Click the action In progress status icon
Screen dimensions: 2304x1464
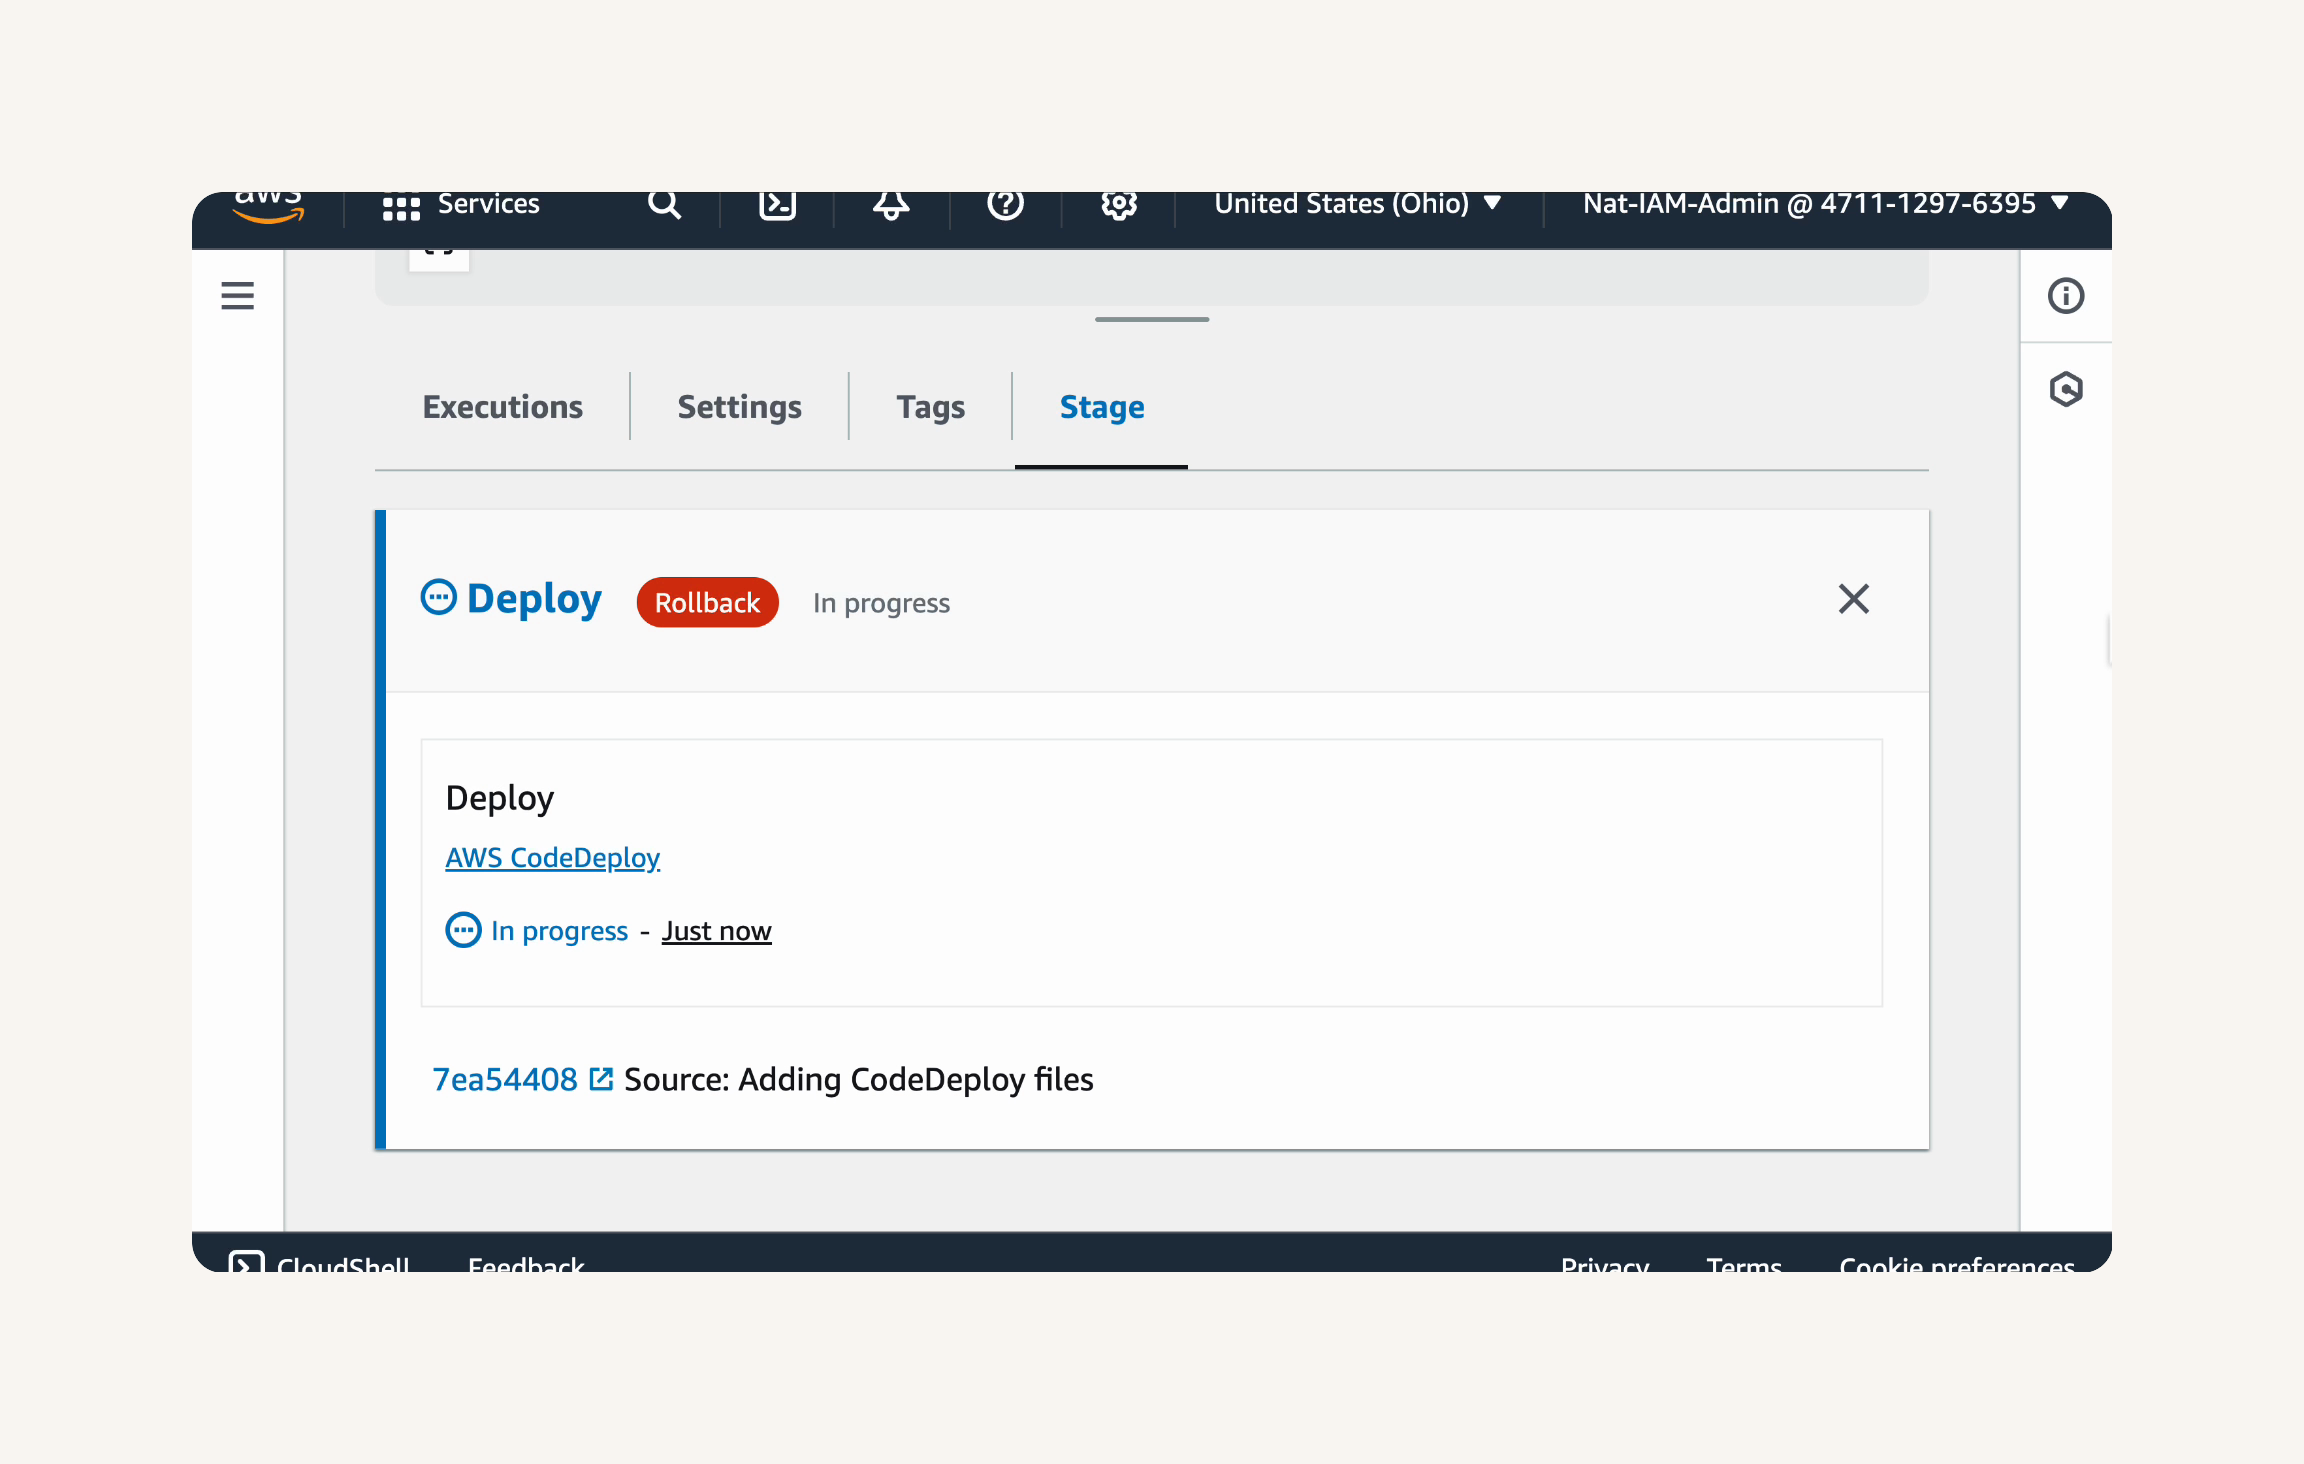[x=463, y=930]
